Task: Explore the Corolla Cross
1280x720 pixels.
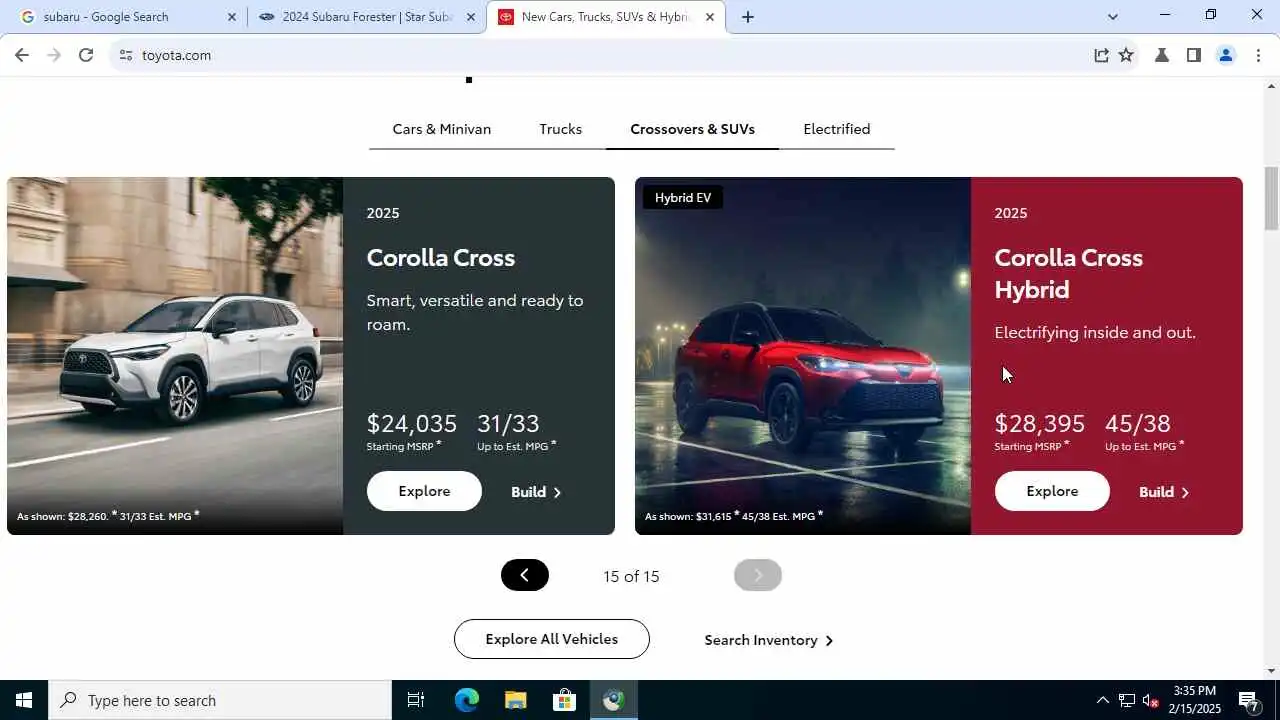Action: 424,491
